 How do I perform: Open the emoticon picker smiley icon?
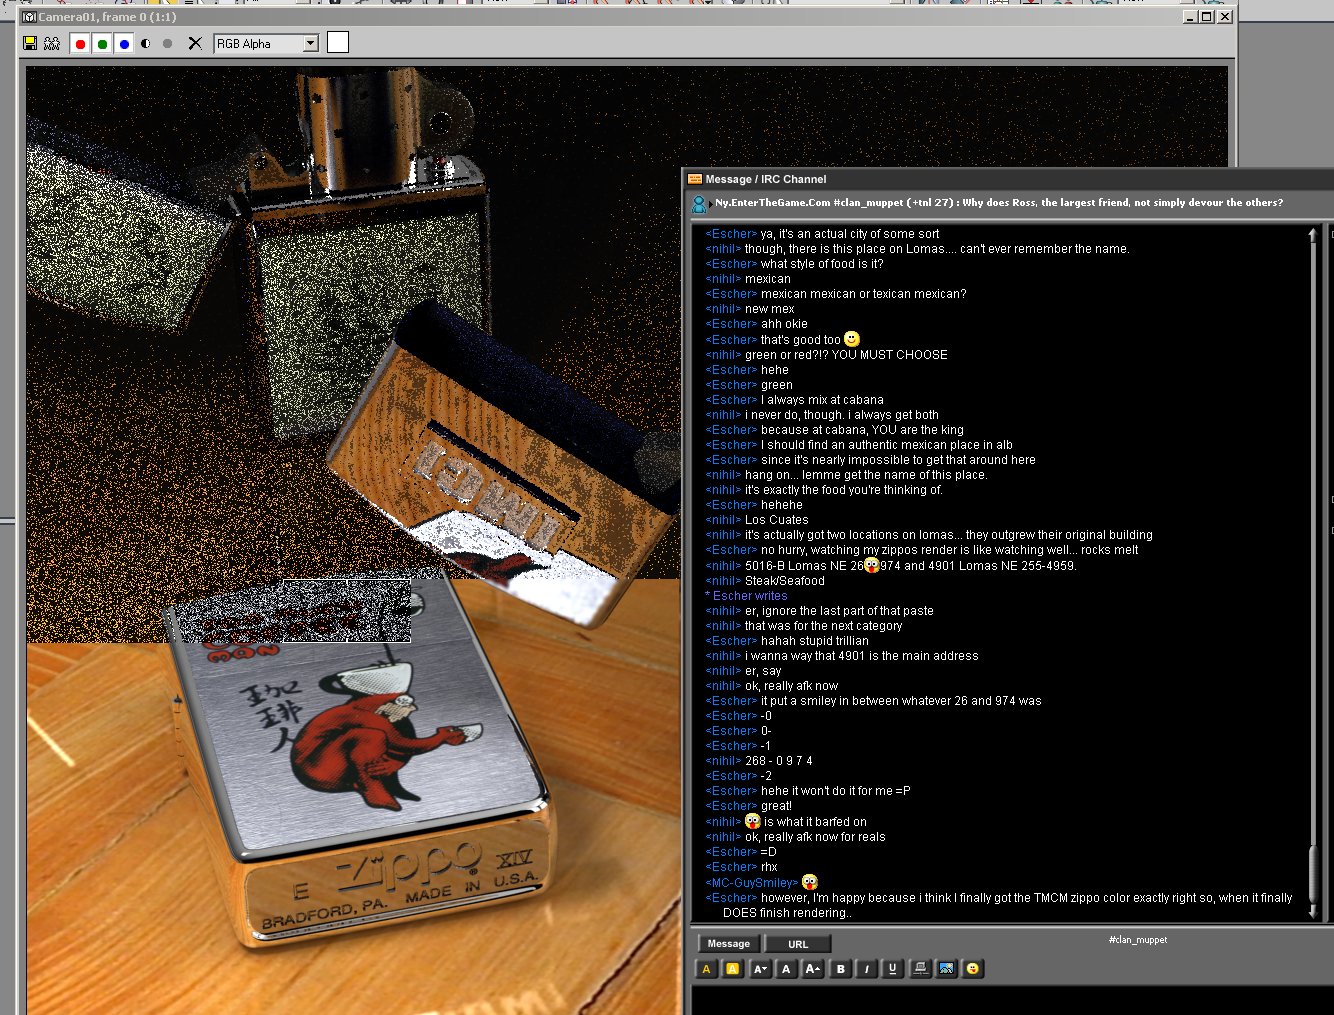pos(973,969)
